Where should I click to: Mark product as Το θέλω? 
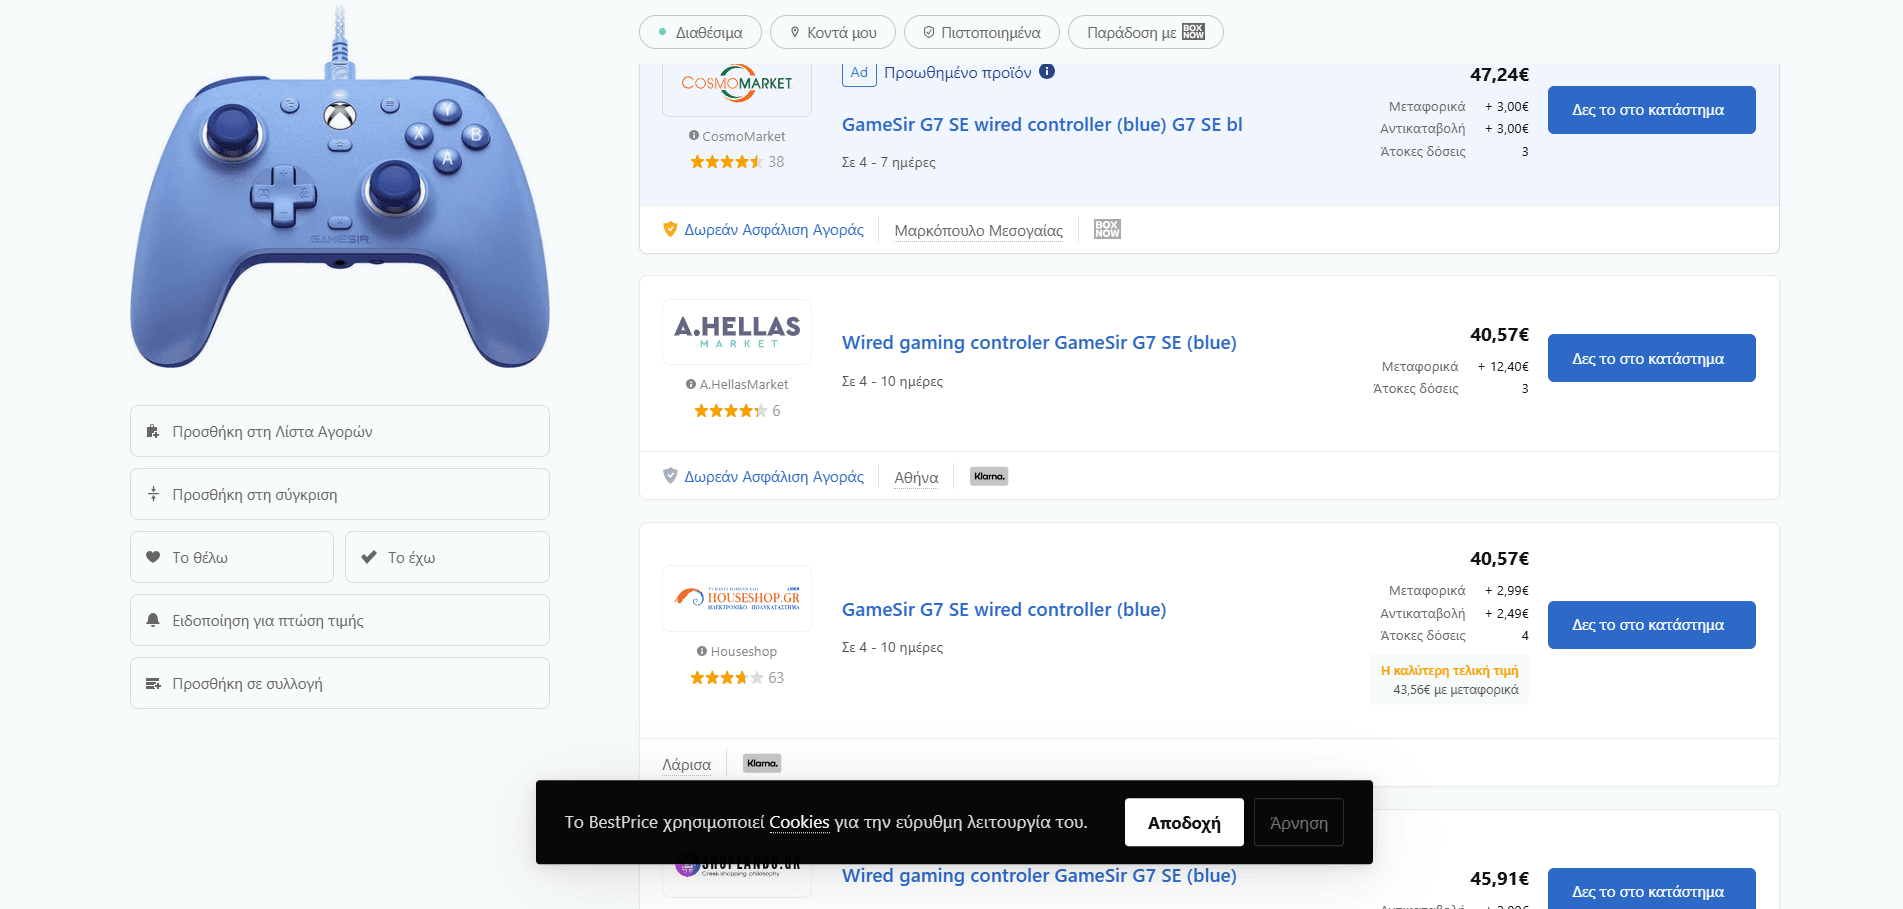coord(232,557)
